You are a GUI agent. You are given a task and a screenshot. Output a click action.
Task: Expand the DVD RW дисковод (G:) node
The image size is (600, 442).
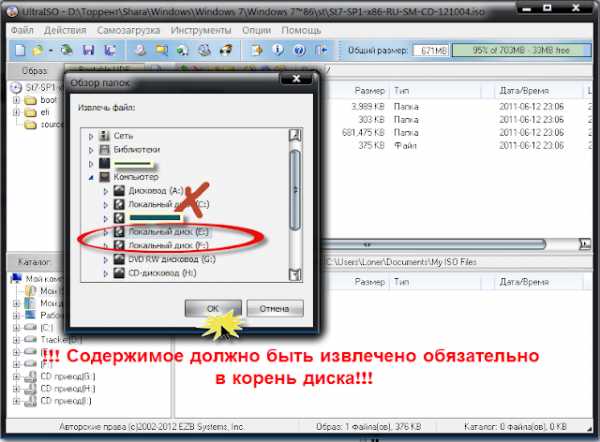[x=106, y=260]
